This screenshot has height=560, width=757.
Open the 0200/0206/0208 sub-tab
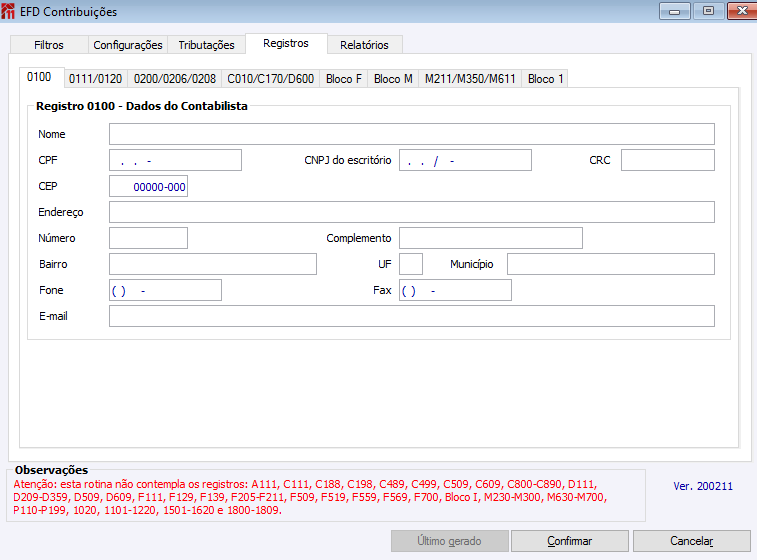click(175, 79)
